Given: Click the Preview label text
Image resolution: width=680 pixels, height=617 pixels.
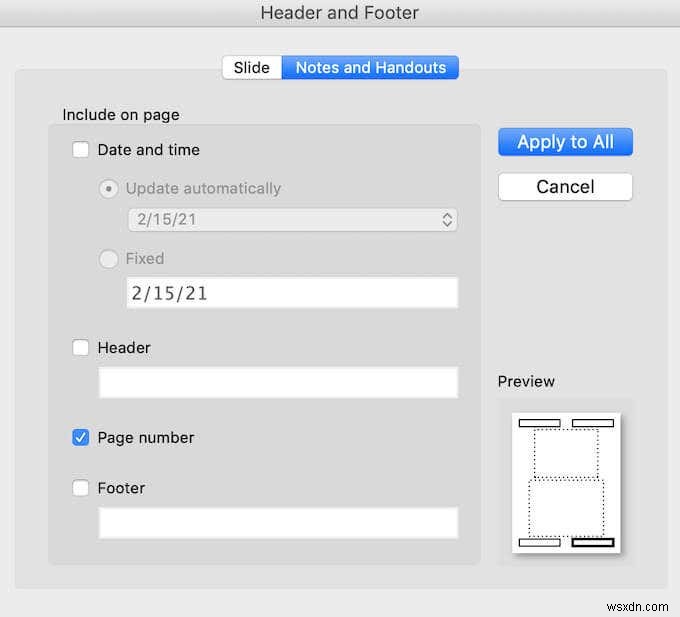Looking at the screenshot, I should pyautogui.click(x=526, y=382).
